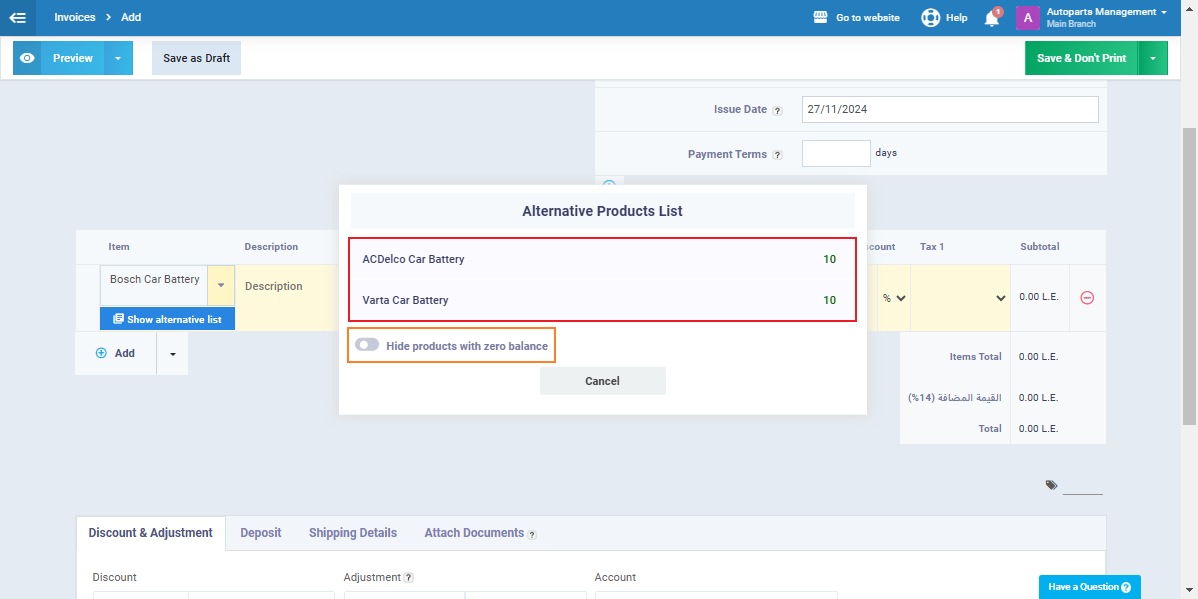1198x599 pixels.
Task: Click the help icon next to Issue Date
Action: [x=777, y=110]
